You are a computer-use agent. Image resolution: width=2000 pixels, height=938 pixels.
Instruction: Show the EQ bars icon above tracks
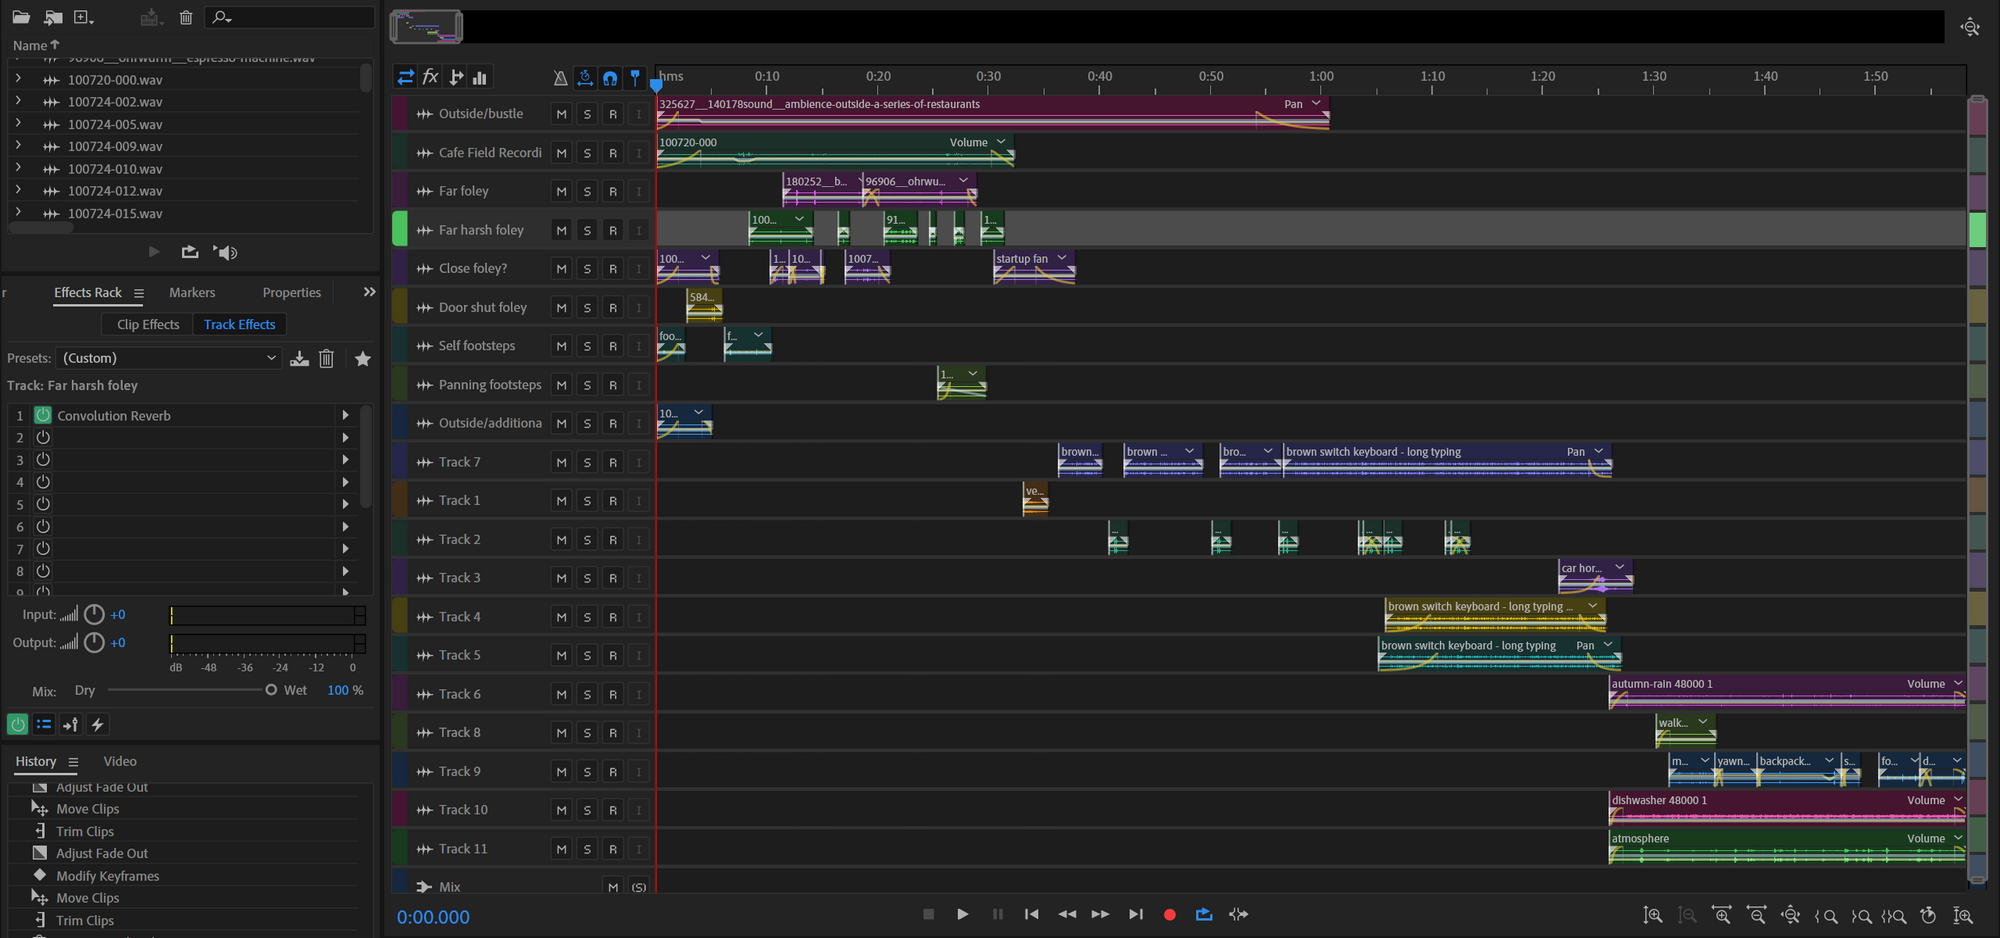tap(480, 77)
